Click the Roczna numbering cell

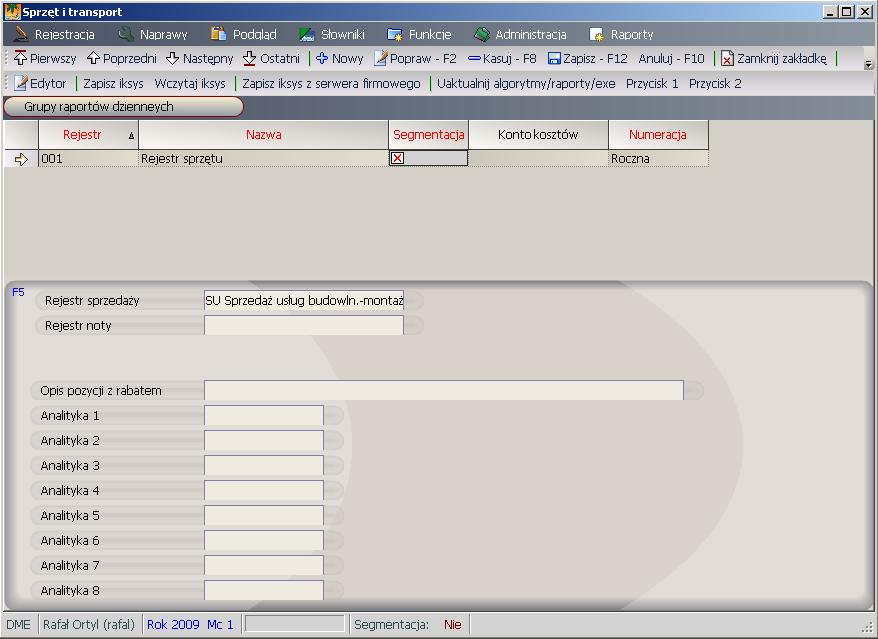coord(658,159)
